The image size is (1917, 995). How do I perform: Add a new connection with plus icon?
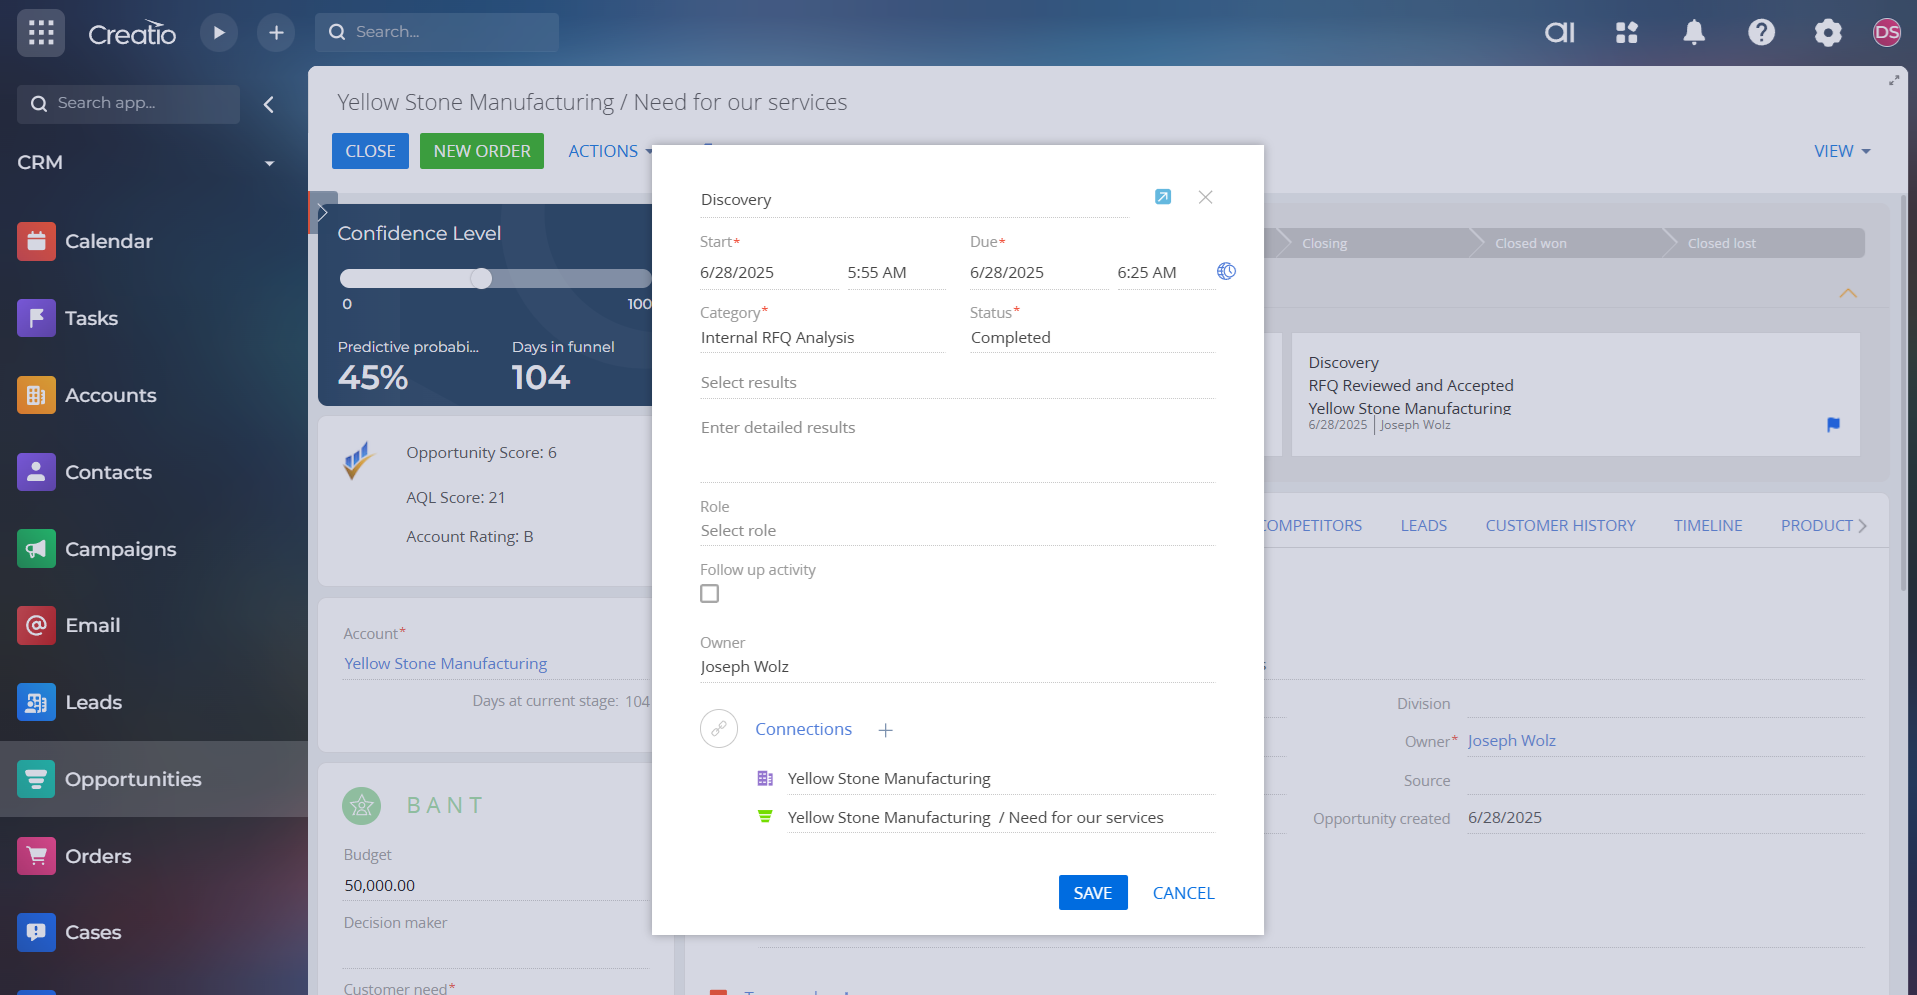(x=885, y=730)
